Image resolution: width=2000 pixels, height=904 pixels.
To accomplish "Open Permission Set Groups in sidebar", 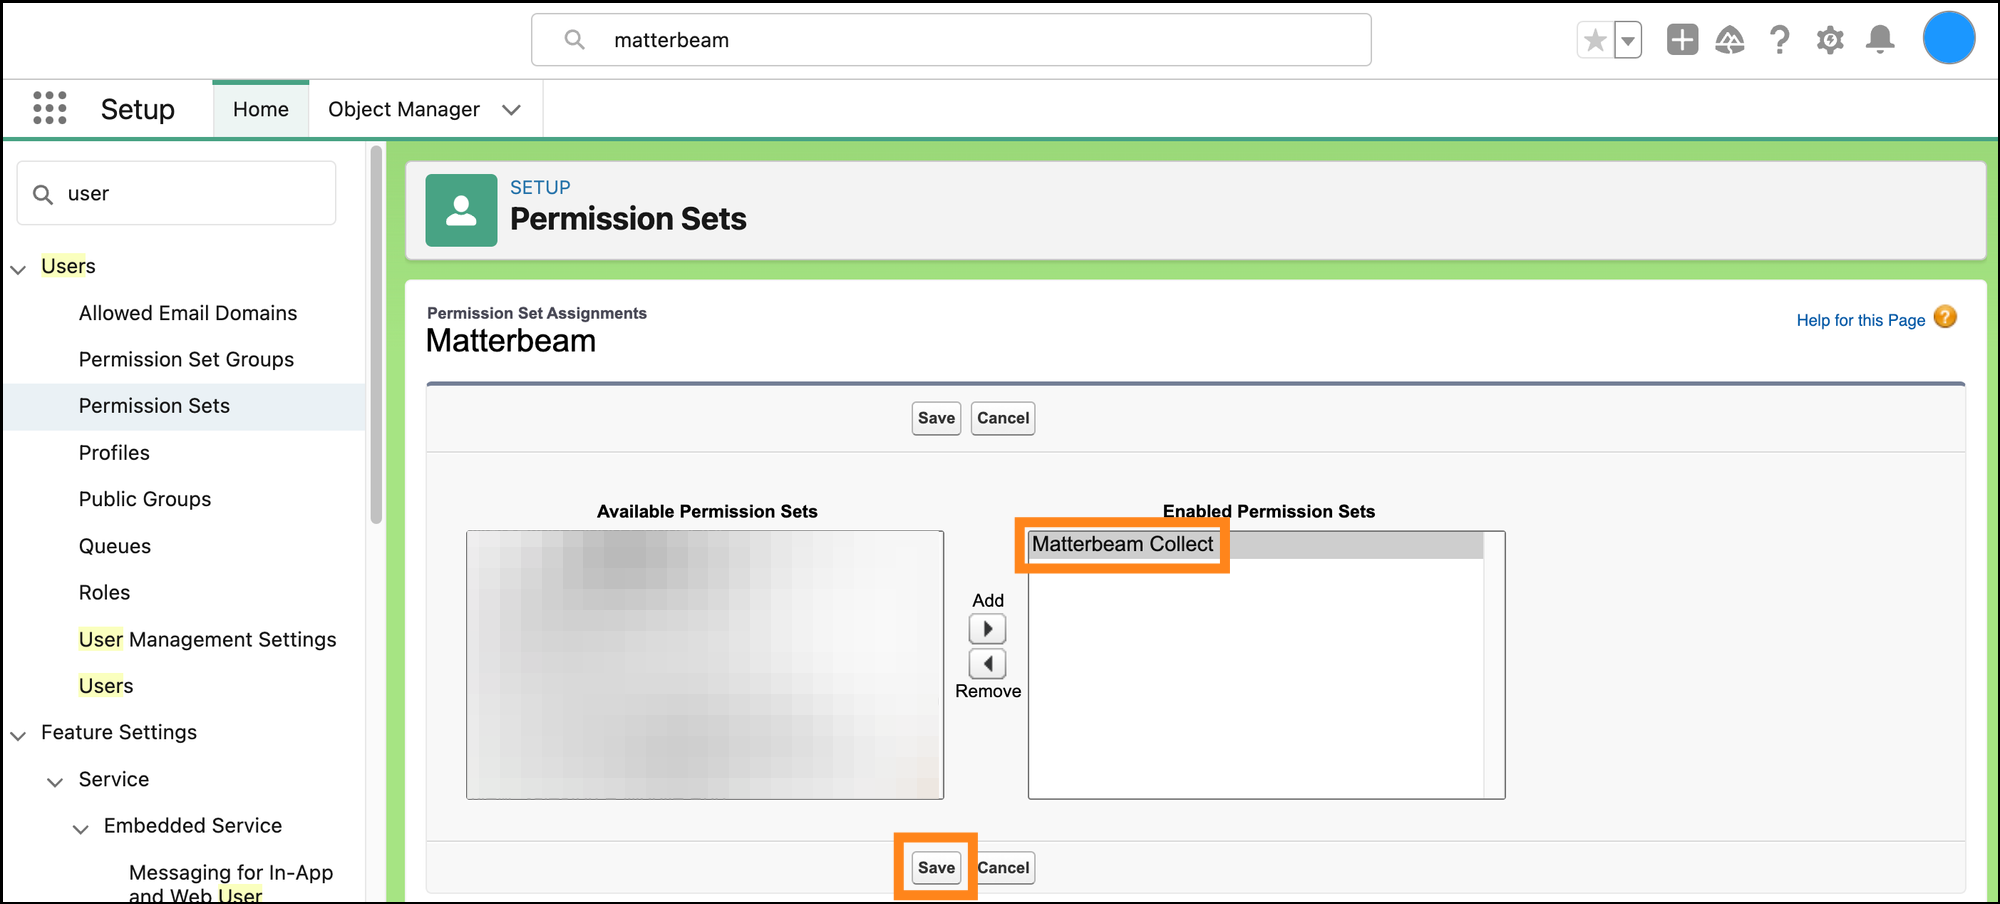I will 186,359.
